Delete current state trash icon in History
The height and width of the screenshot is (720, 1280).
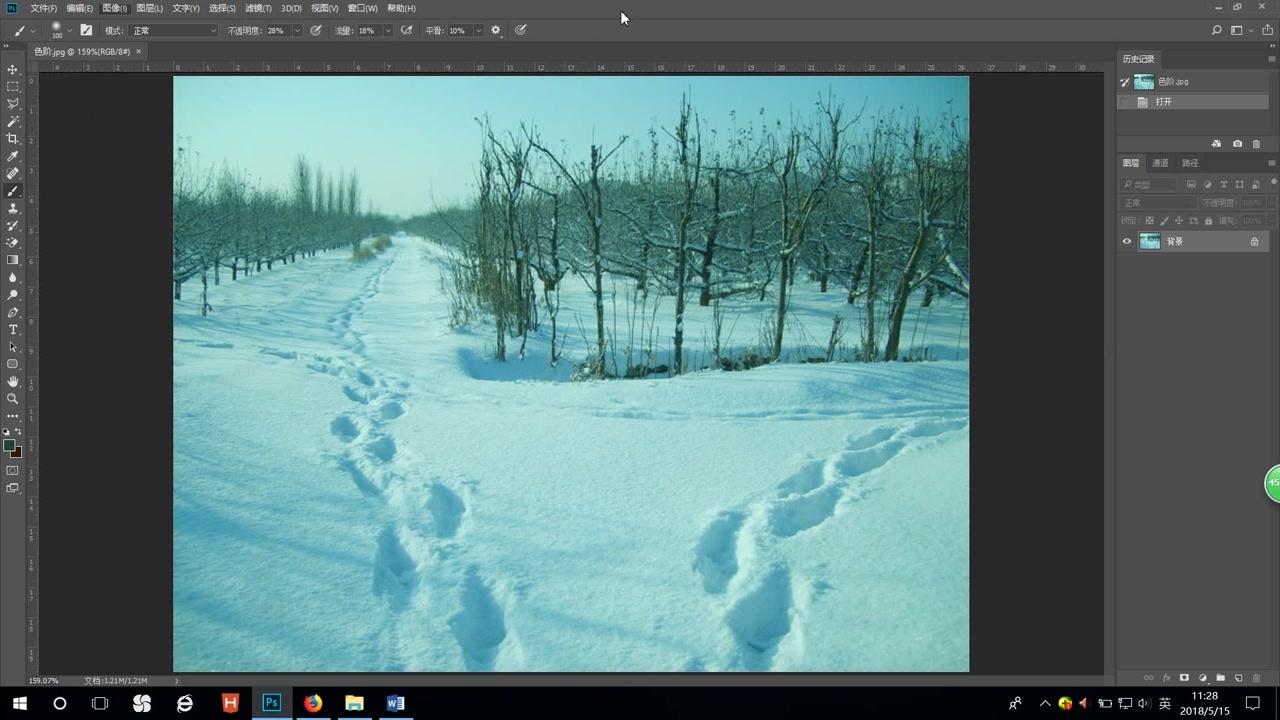point(1256,144)
